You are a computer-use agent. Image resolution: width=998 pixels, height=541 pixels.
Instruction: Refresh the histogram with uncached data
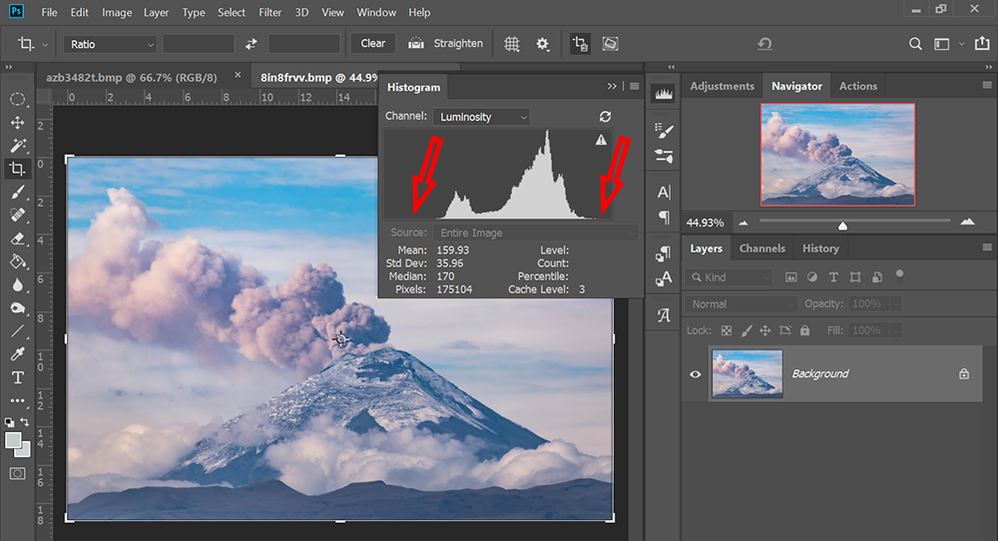[604, 117]
